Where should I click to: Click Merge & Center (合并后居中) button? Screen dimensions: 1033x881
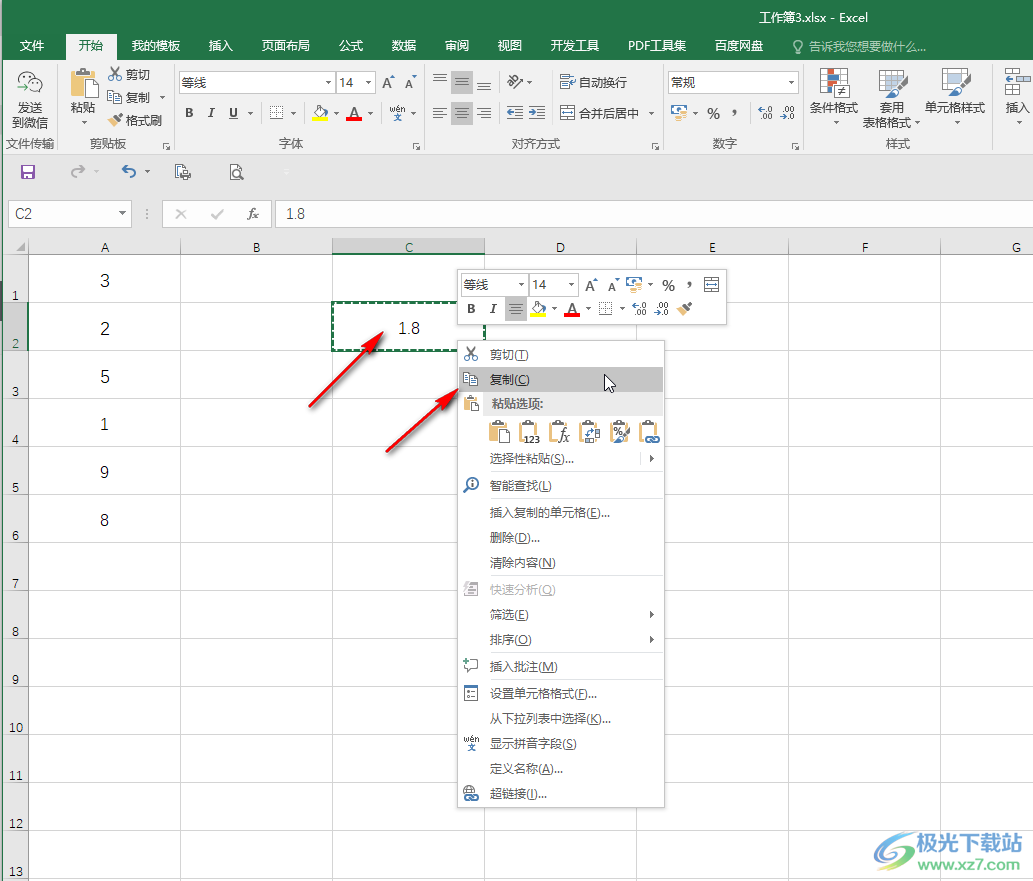coord(601,113)
